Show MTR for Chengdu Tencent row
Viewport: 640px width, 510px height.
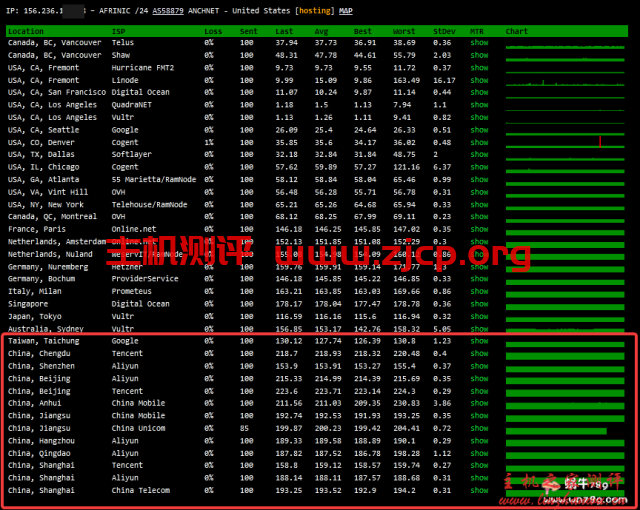(479, 354)
